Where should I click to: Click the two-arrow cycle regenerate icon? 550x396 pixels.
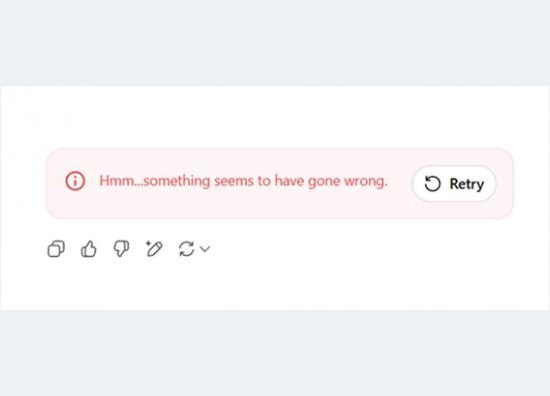tap(186, 249)
